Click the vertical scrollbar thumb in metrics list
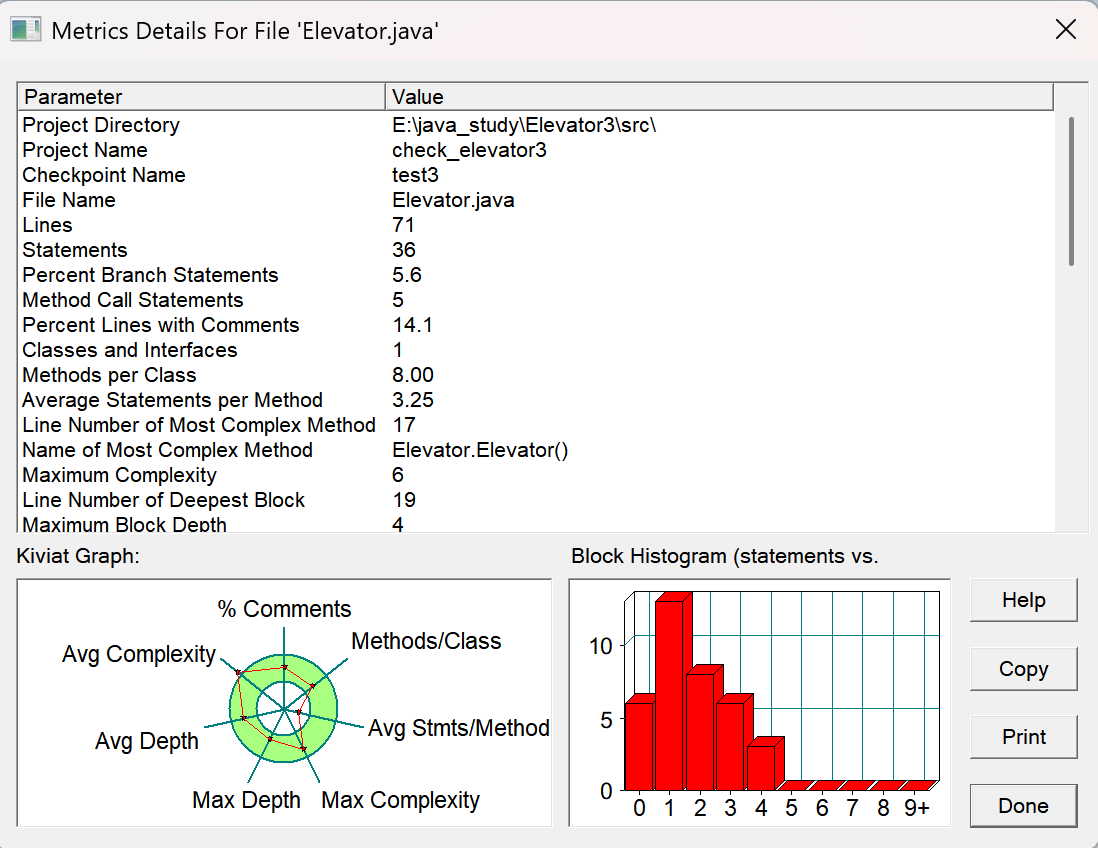The image size is (1098, 848). pyautogui.click(x=1071, y=191)
